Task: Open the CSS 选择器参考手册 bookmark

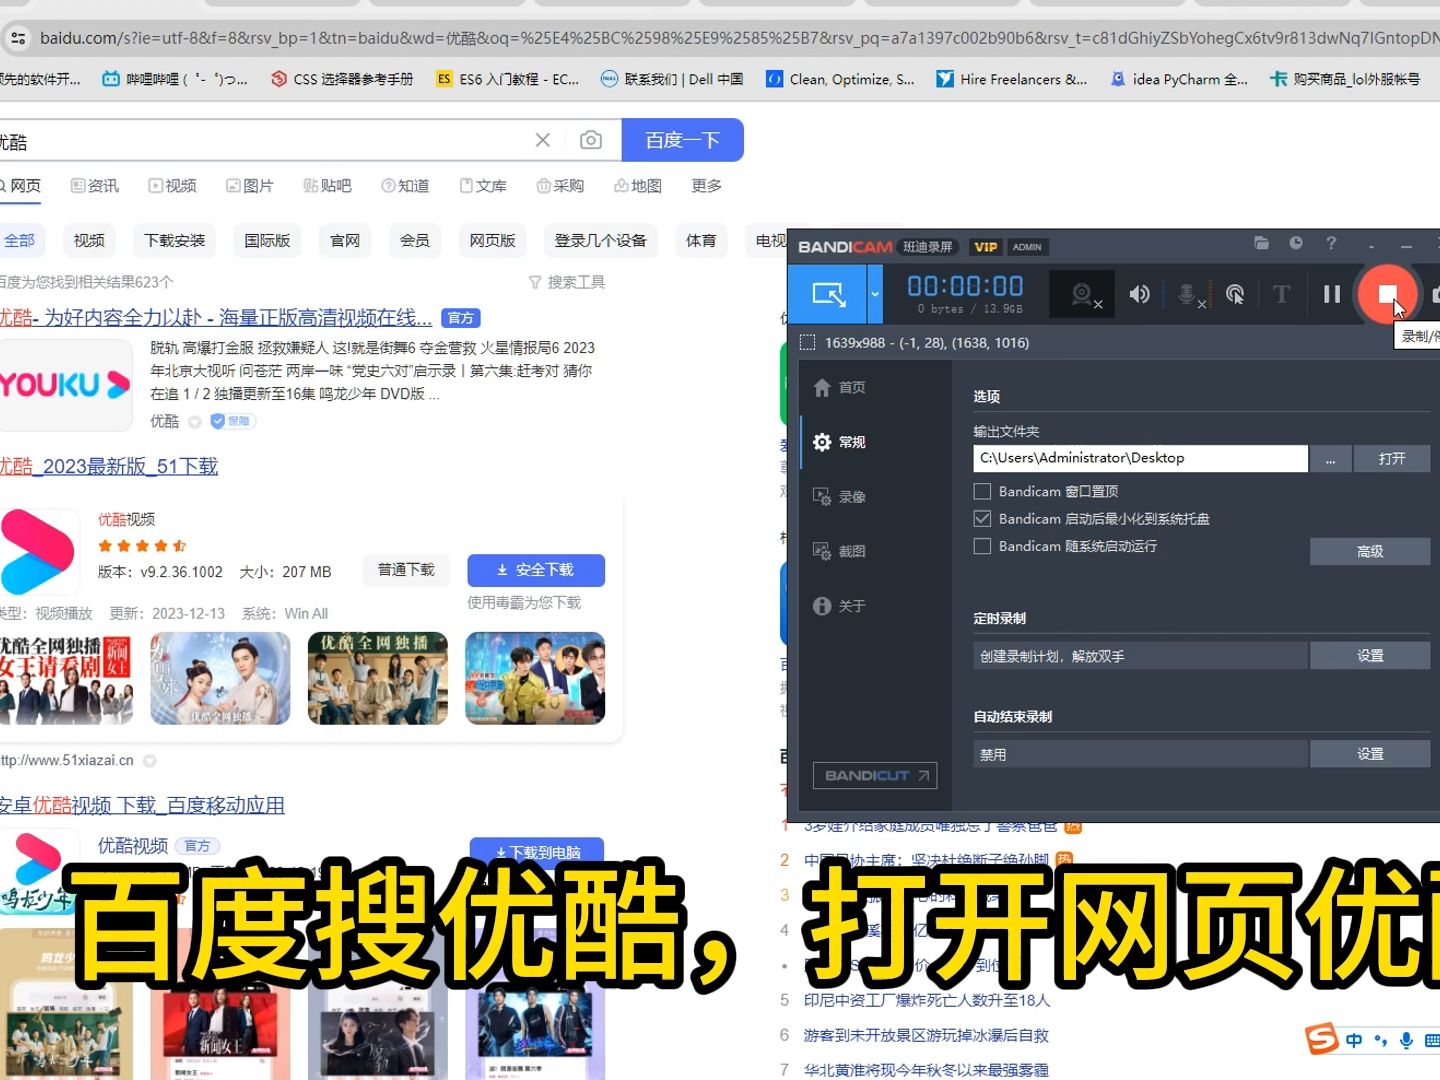Action: coord(342,79)
